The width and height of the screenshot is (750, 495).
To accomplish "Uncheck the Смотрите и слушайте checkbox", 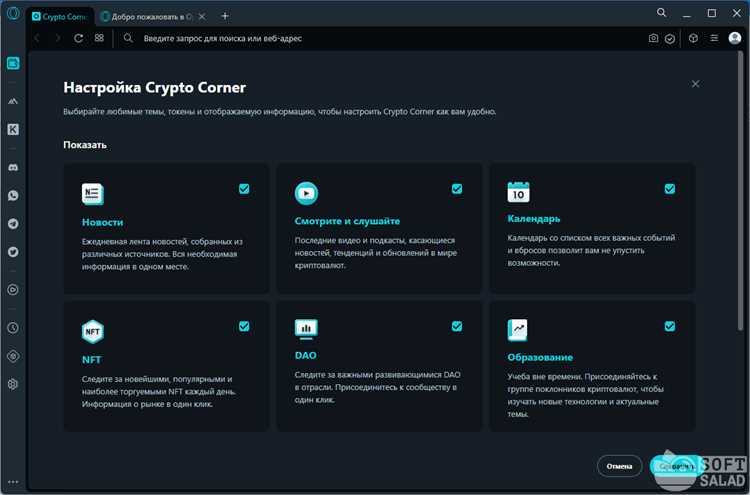I will [x=457, y=189].
